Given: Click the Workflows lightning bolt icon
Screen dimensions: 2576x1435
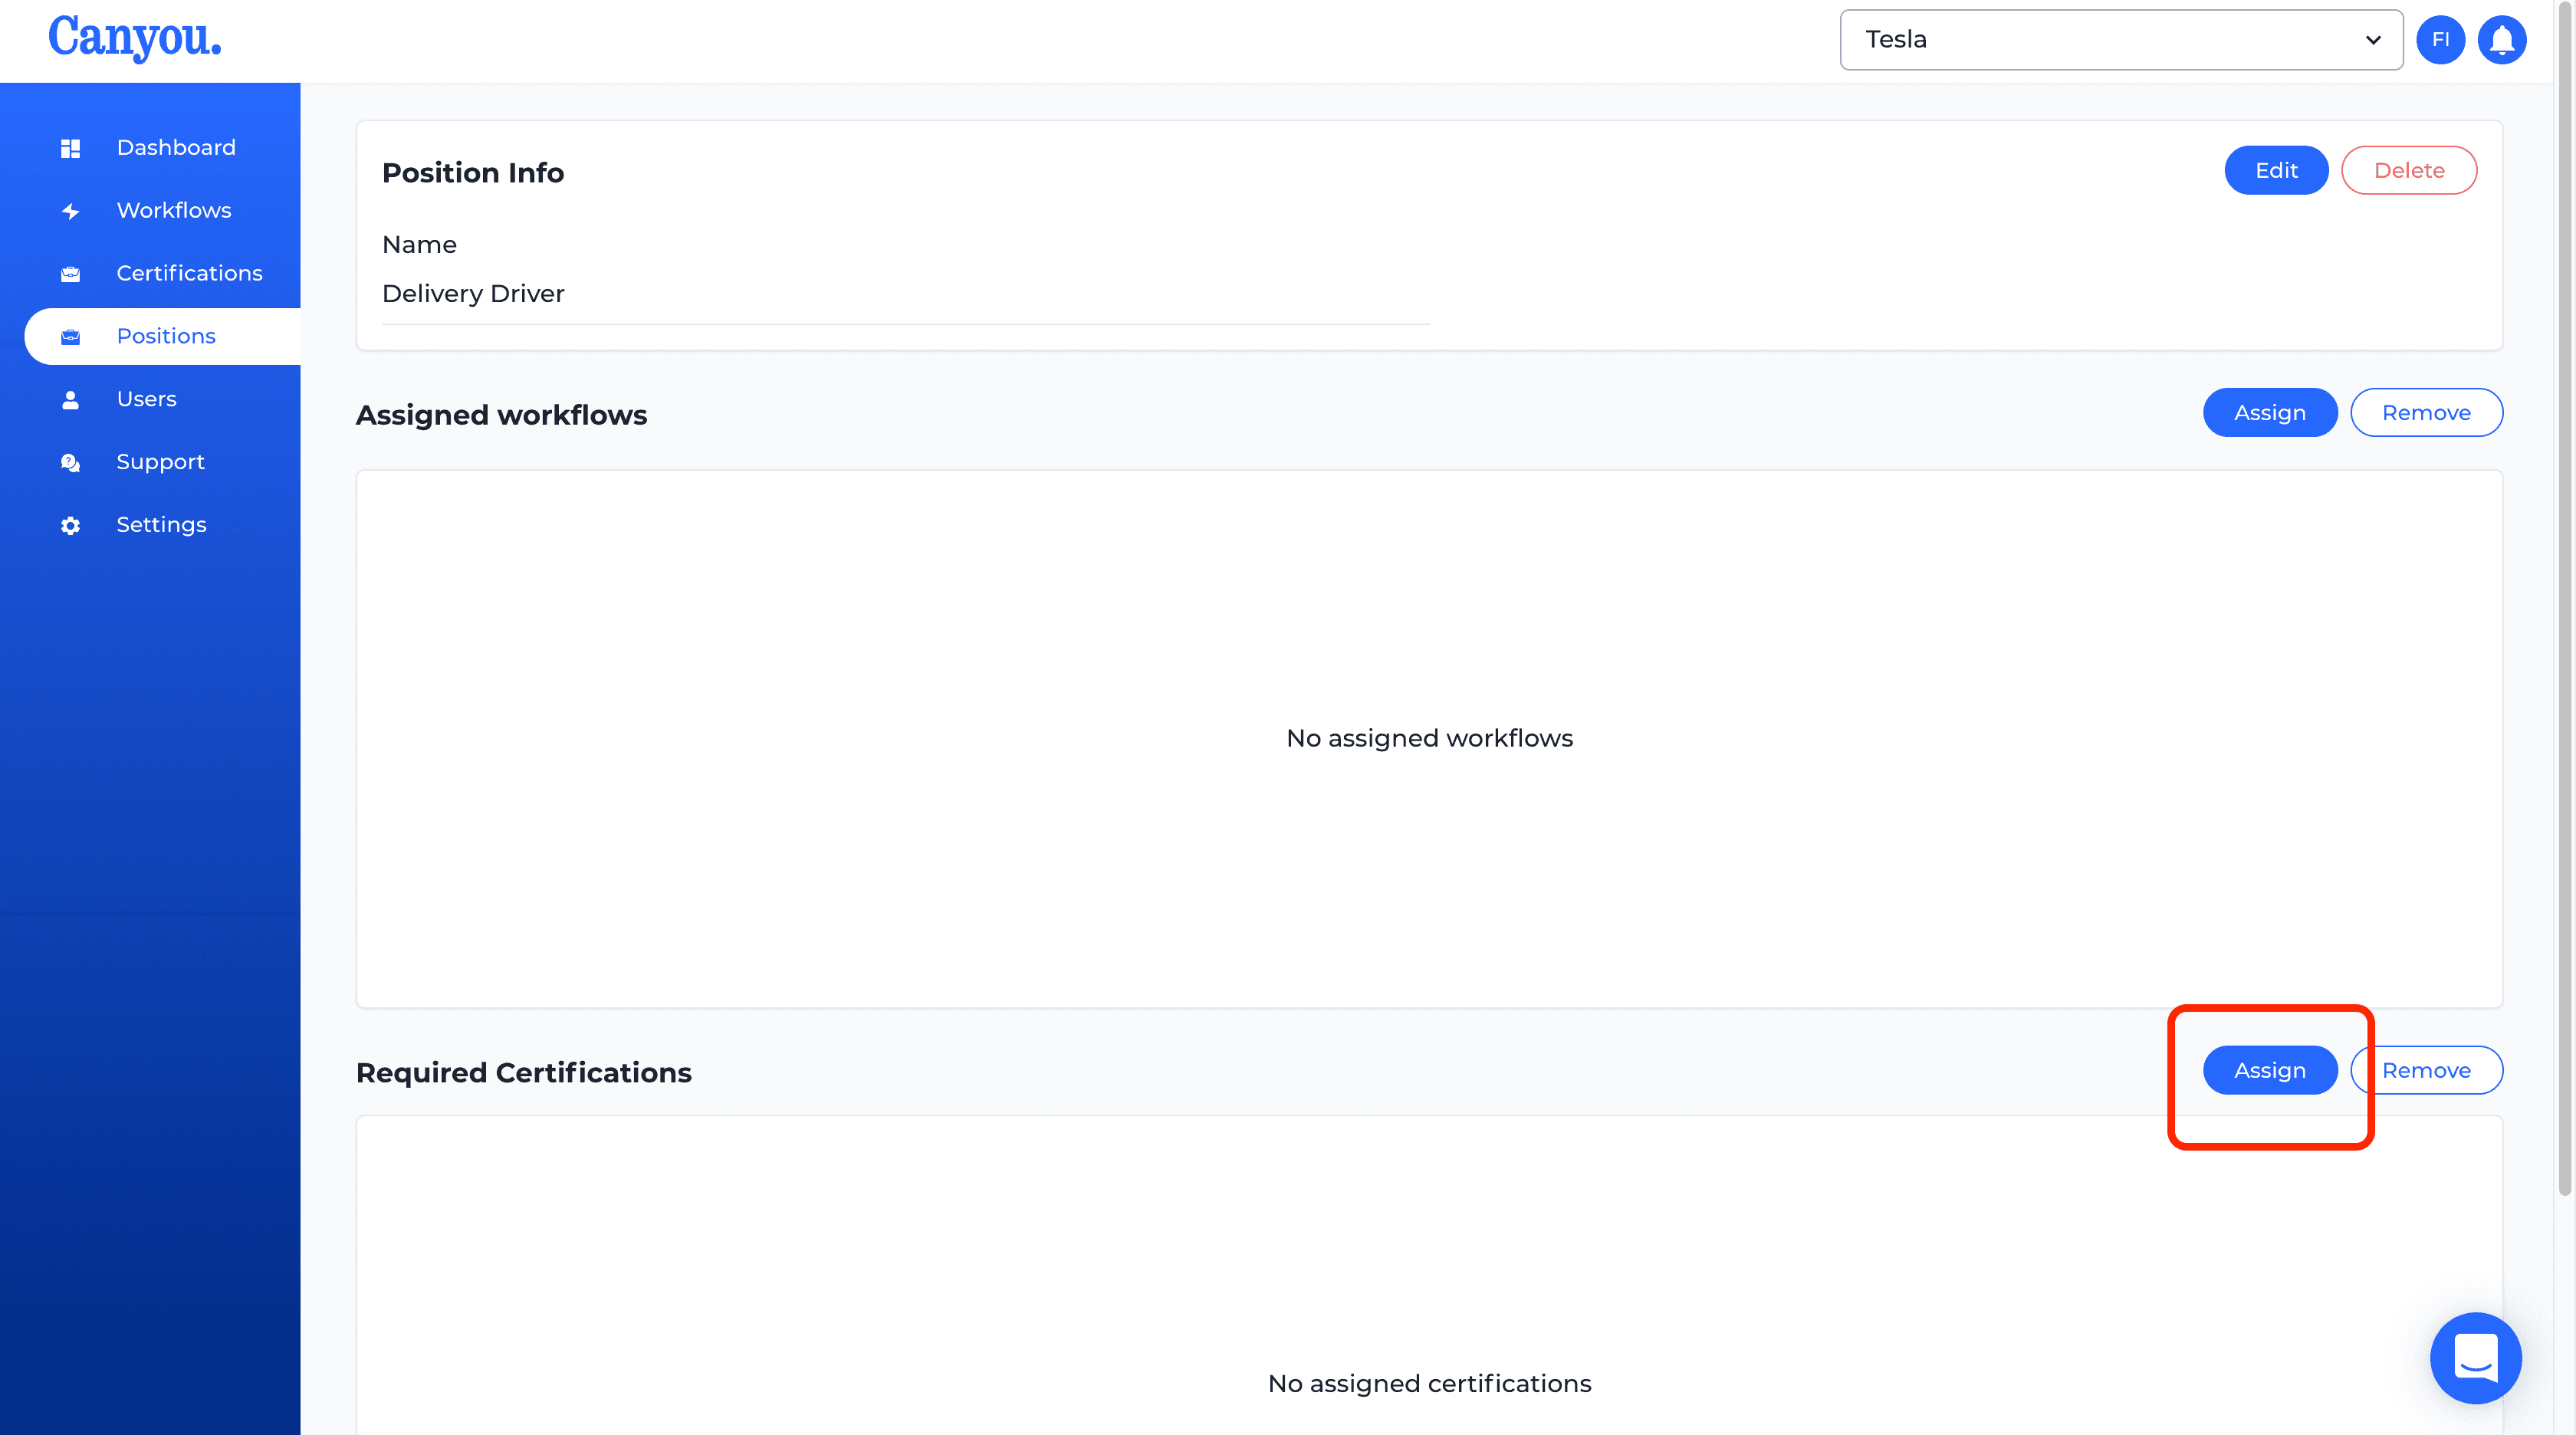Looking at the screenshot, I should (70, 211).
